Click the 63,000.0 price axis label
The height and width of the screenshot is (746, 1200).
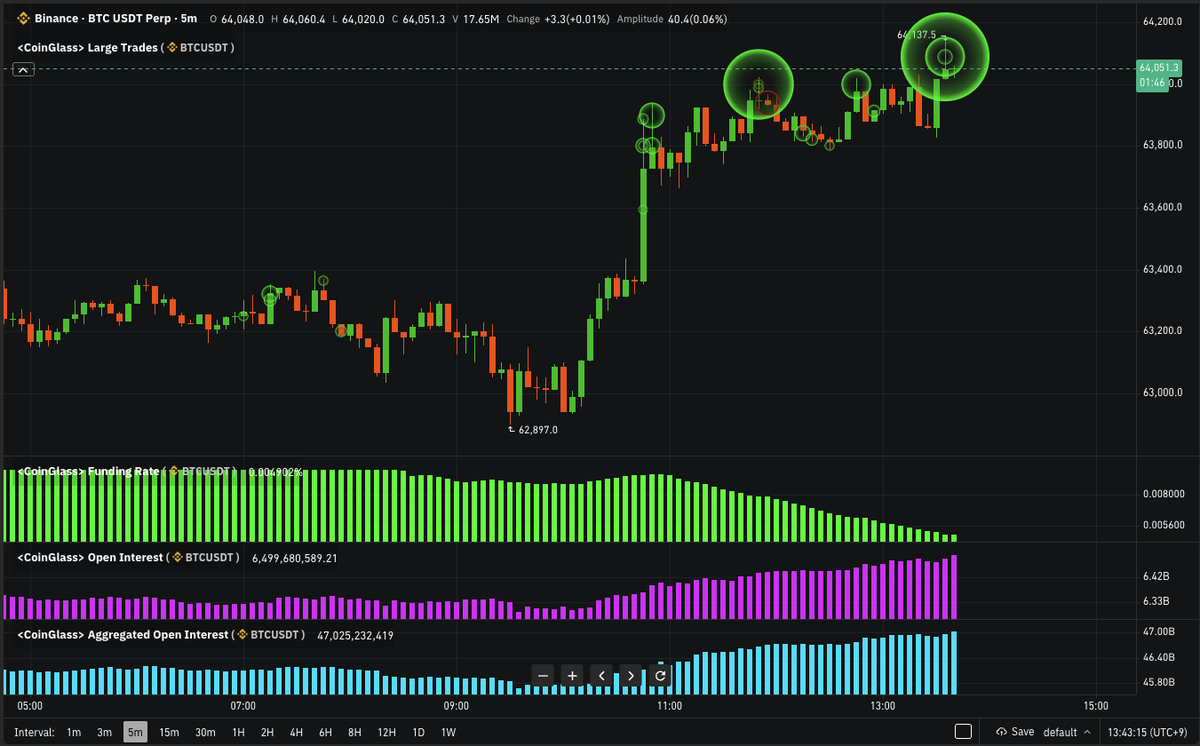pos(1164,392)
